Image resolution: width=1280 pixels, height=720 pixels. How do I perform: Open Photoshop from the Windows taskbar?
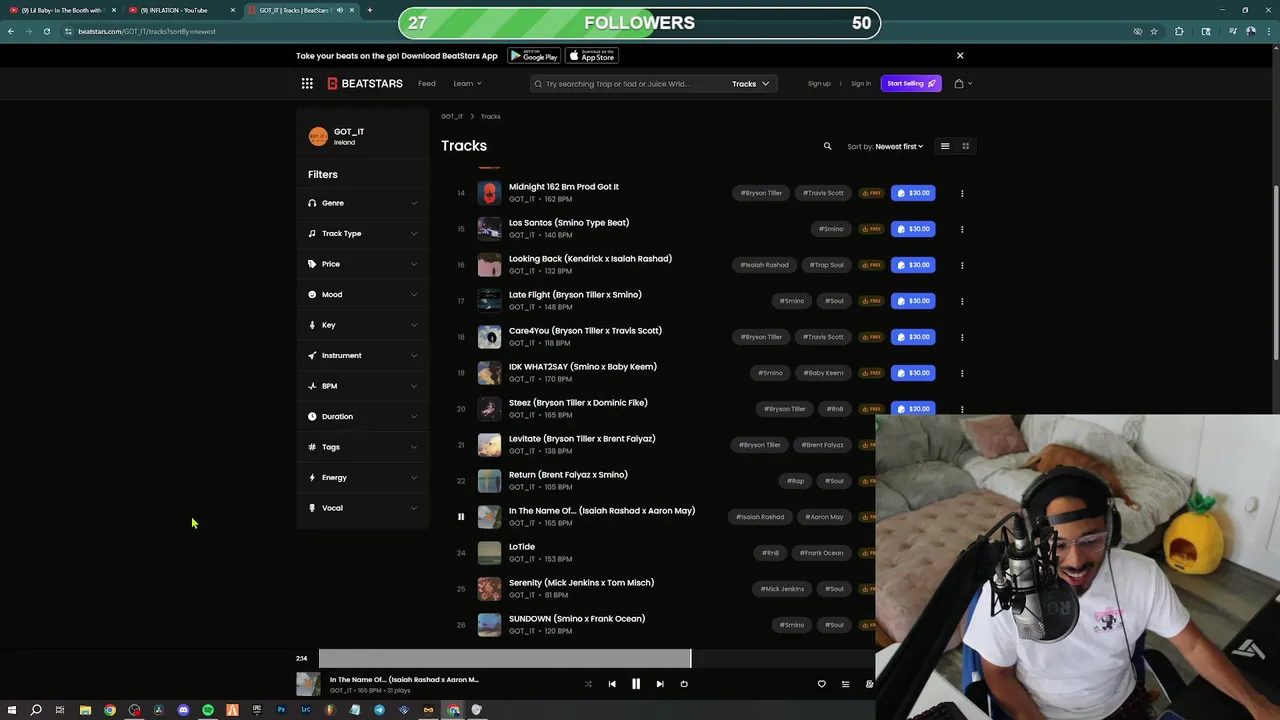click(281, 710)
